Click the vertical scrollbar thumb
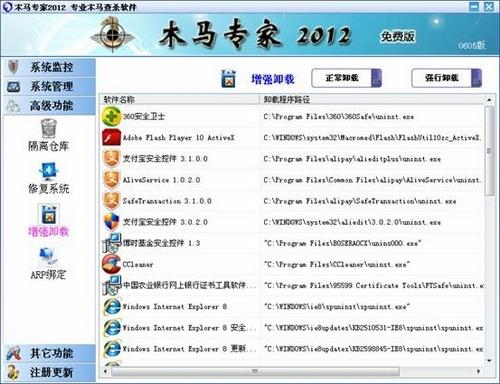 pyautogui.click(x=489, y=151)
